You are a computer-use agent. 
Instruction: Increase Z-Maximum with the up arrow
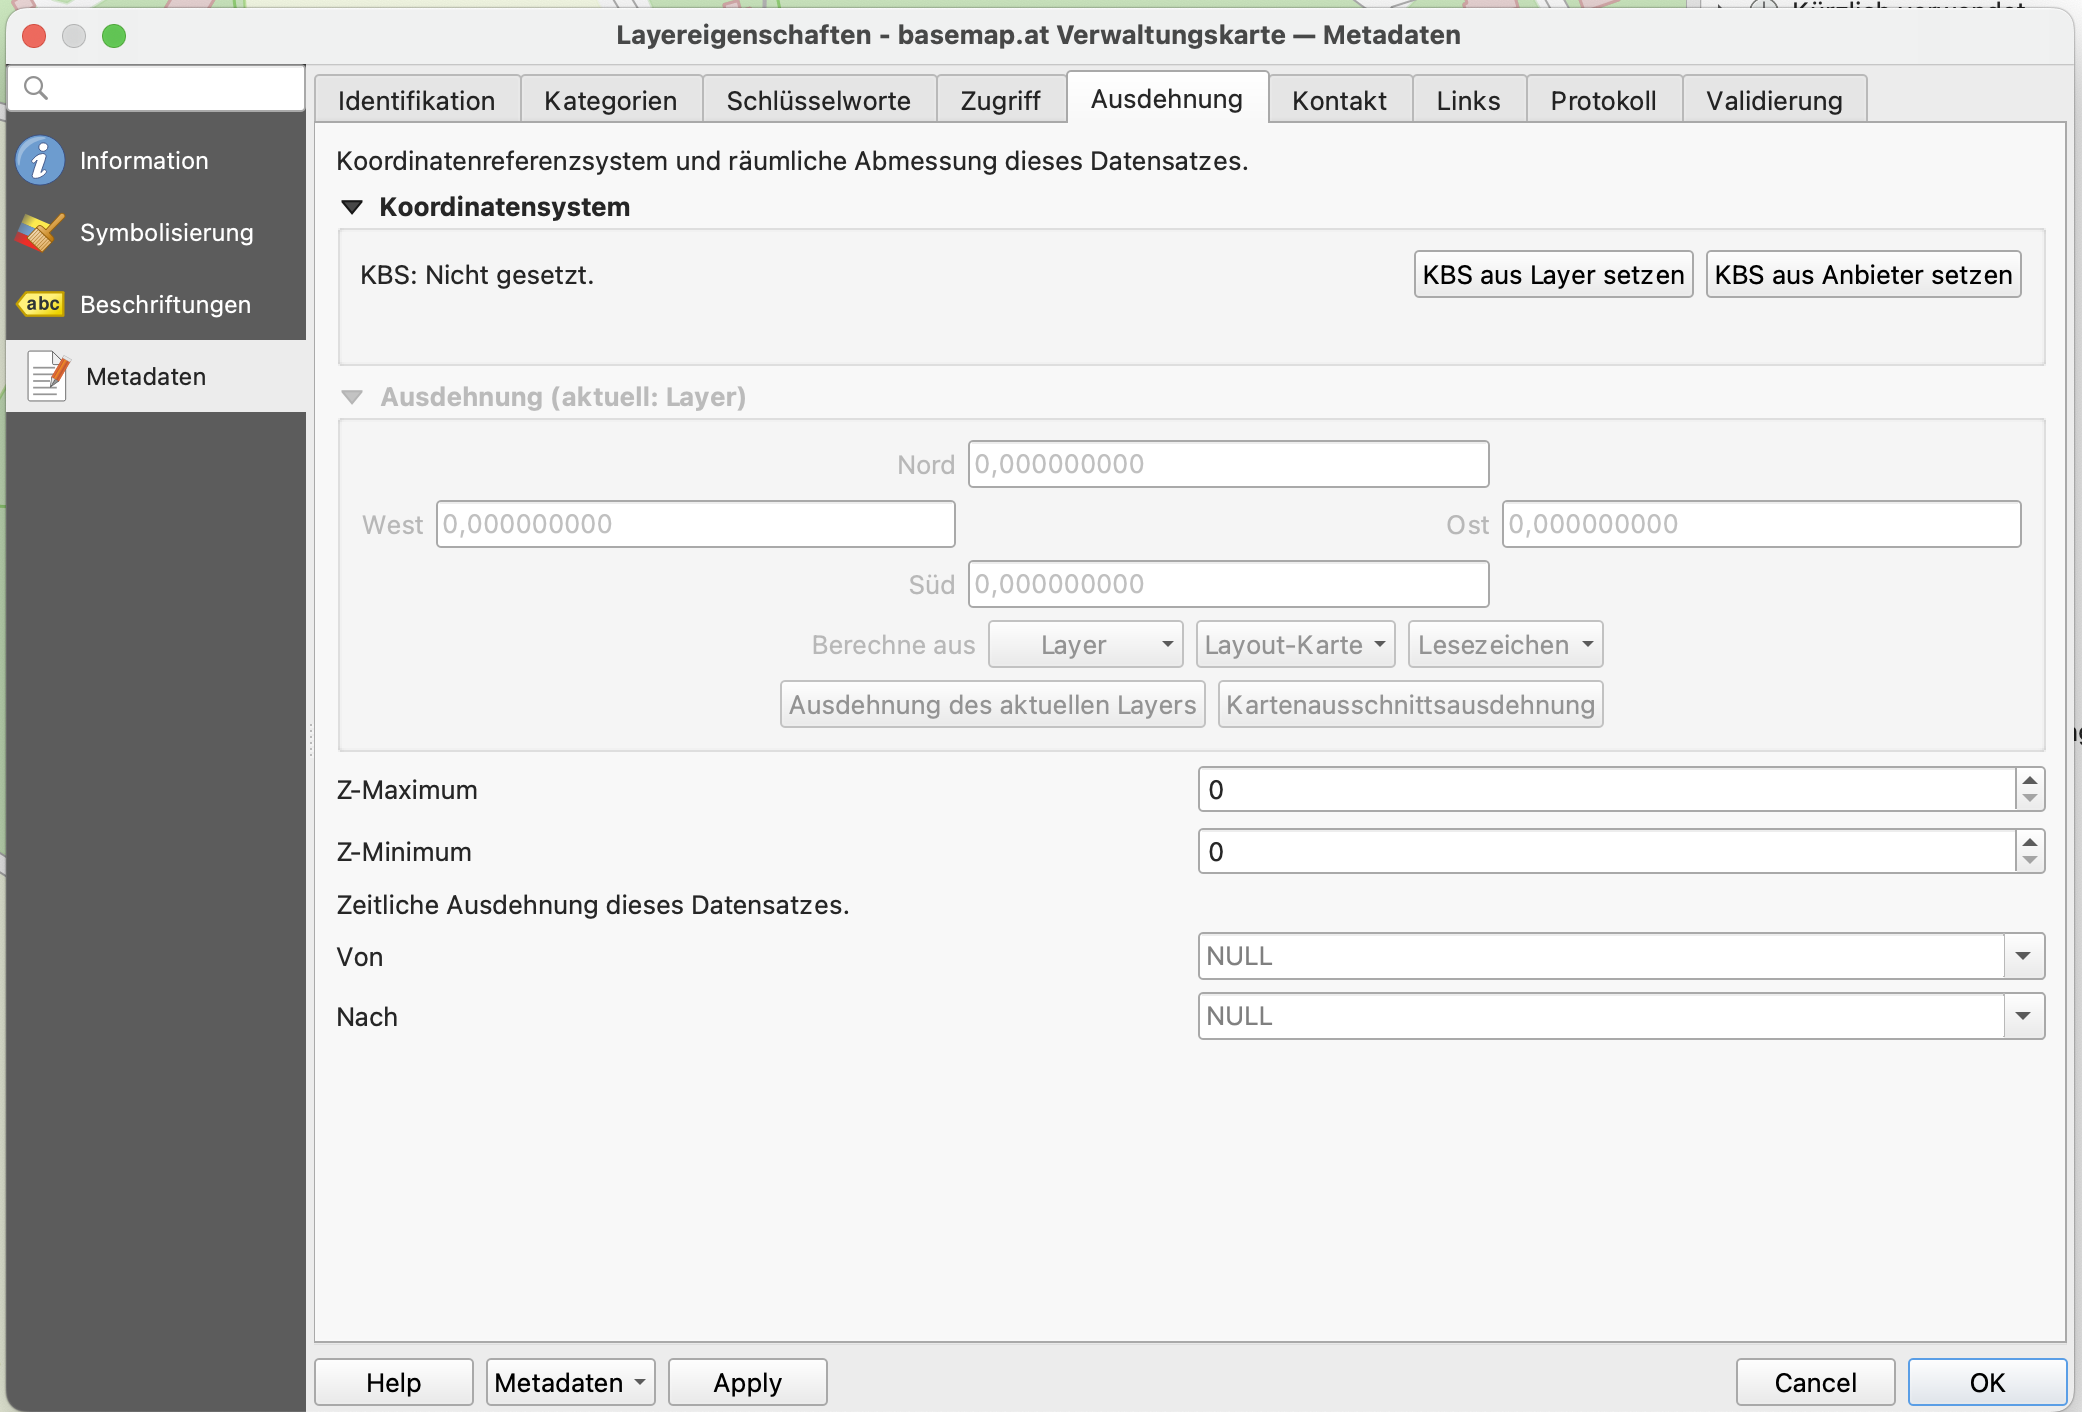[x=2029, y=780]
